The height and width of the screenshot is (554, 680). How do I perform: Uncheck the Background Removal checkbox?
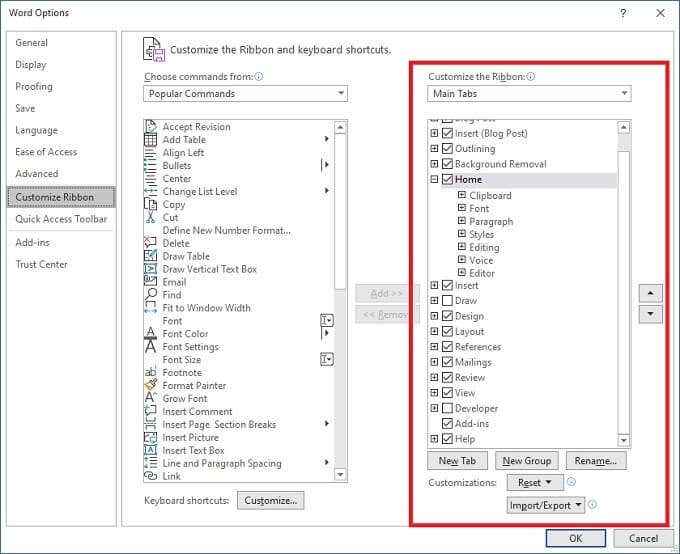pyautogui.click(x=447, y=164)
